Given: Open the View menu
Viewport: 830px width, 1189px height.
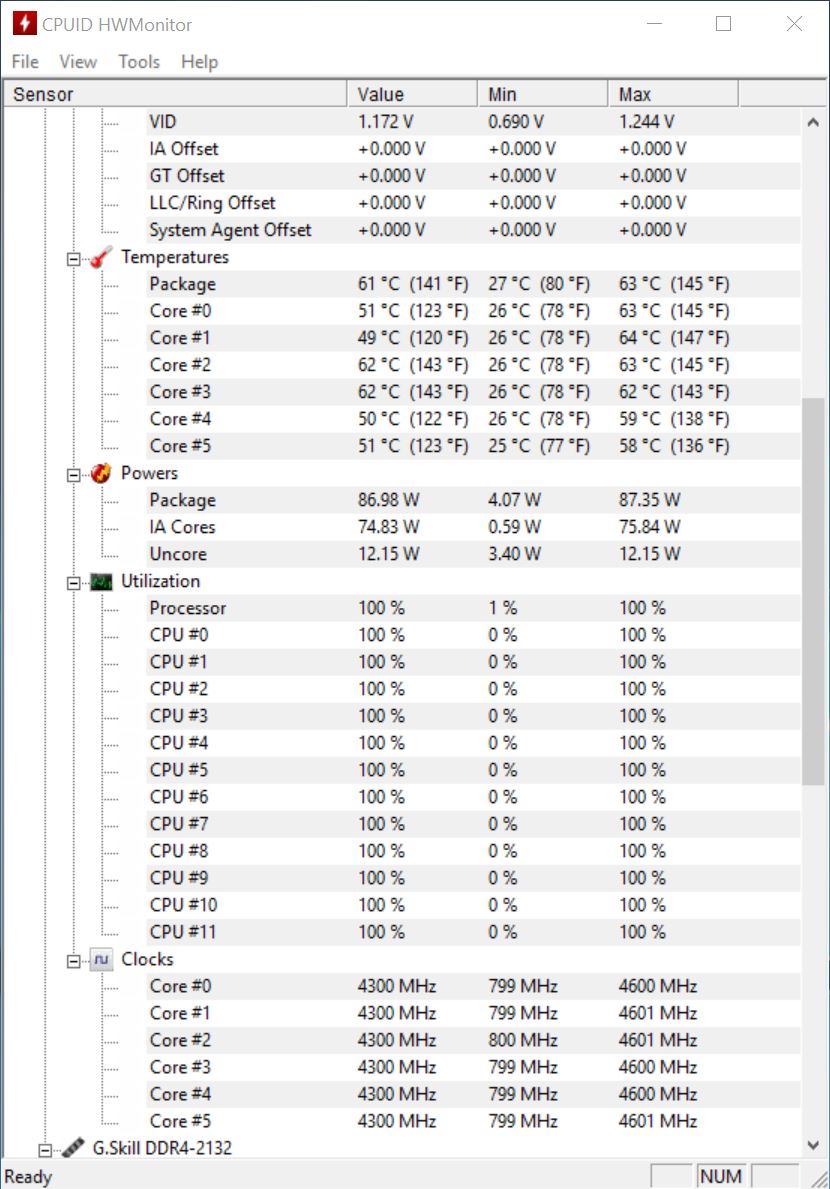Looking at the screenshot, I should [x=78, y=62].
